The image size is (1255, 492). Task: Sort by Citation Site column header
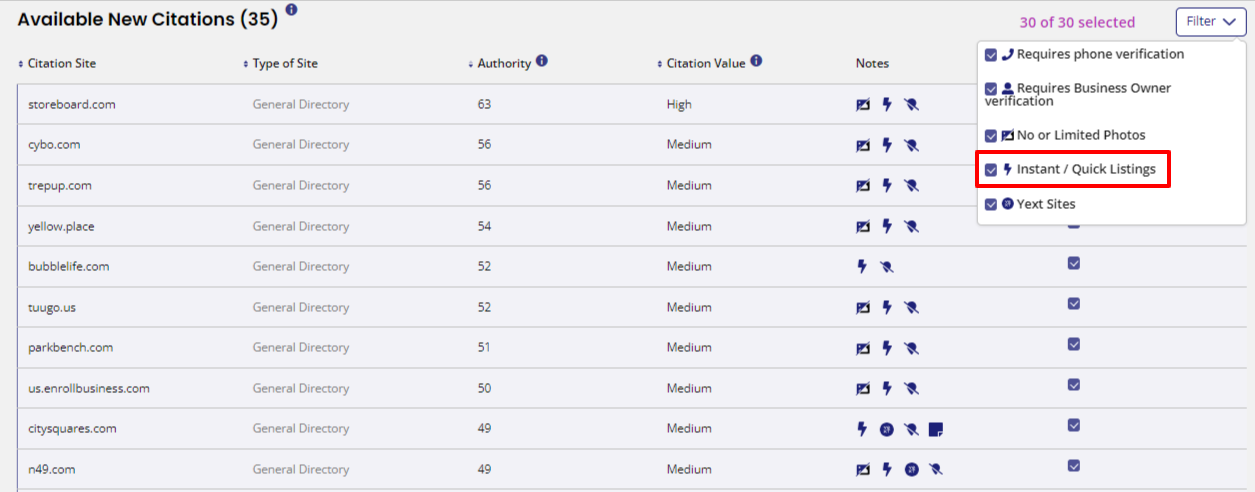[x=62, y=63]
